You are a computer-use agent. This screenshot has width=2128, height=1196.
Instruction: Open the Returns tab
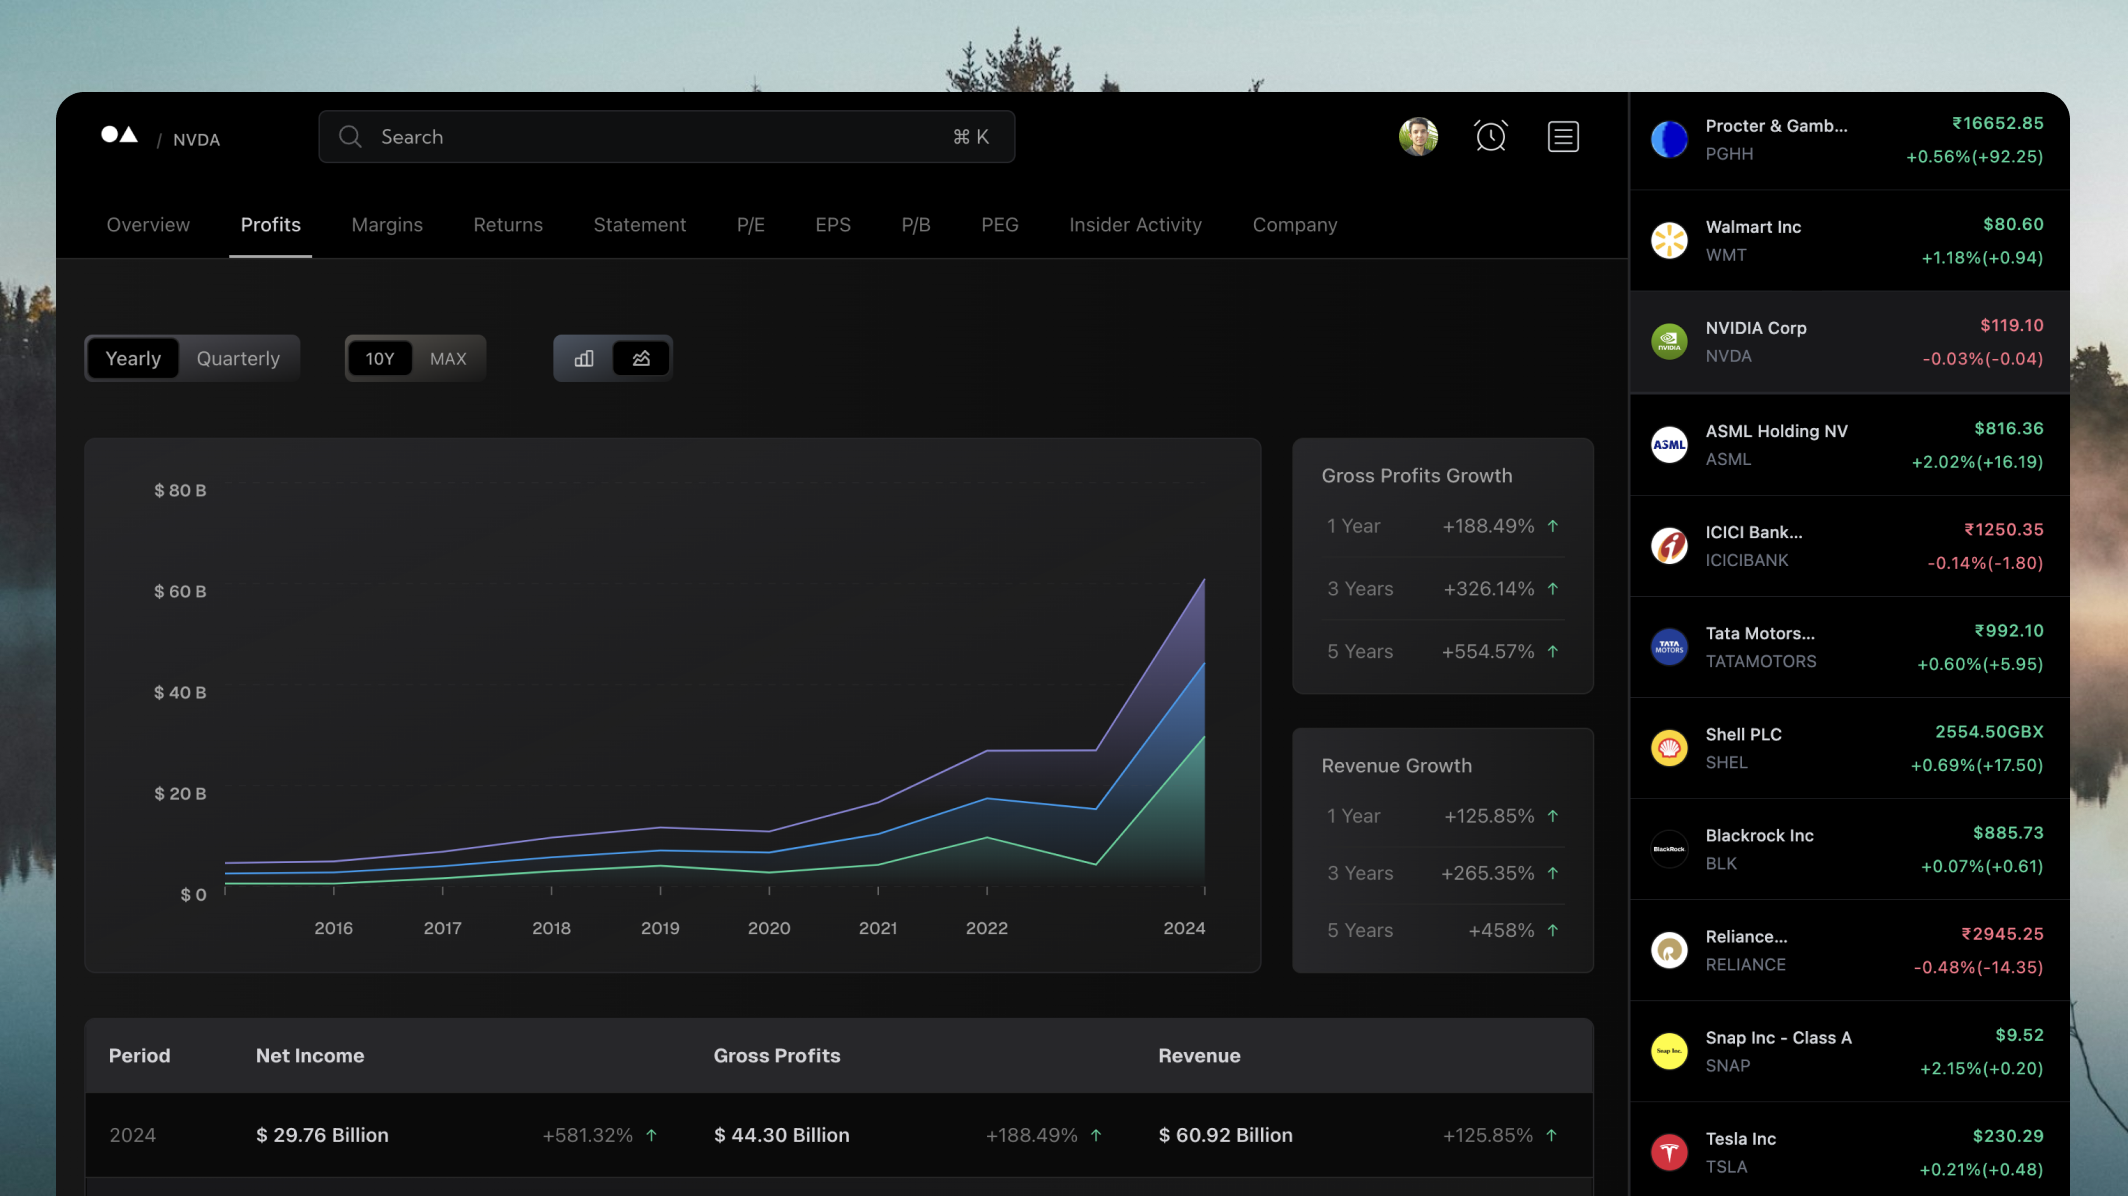(x=508, y=225)
